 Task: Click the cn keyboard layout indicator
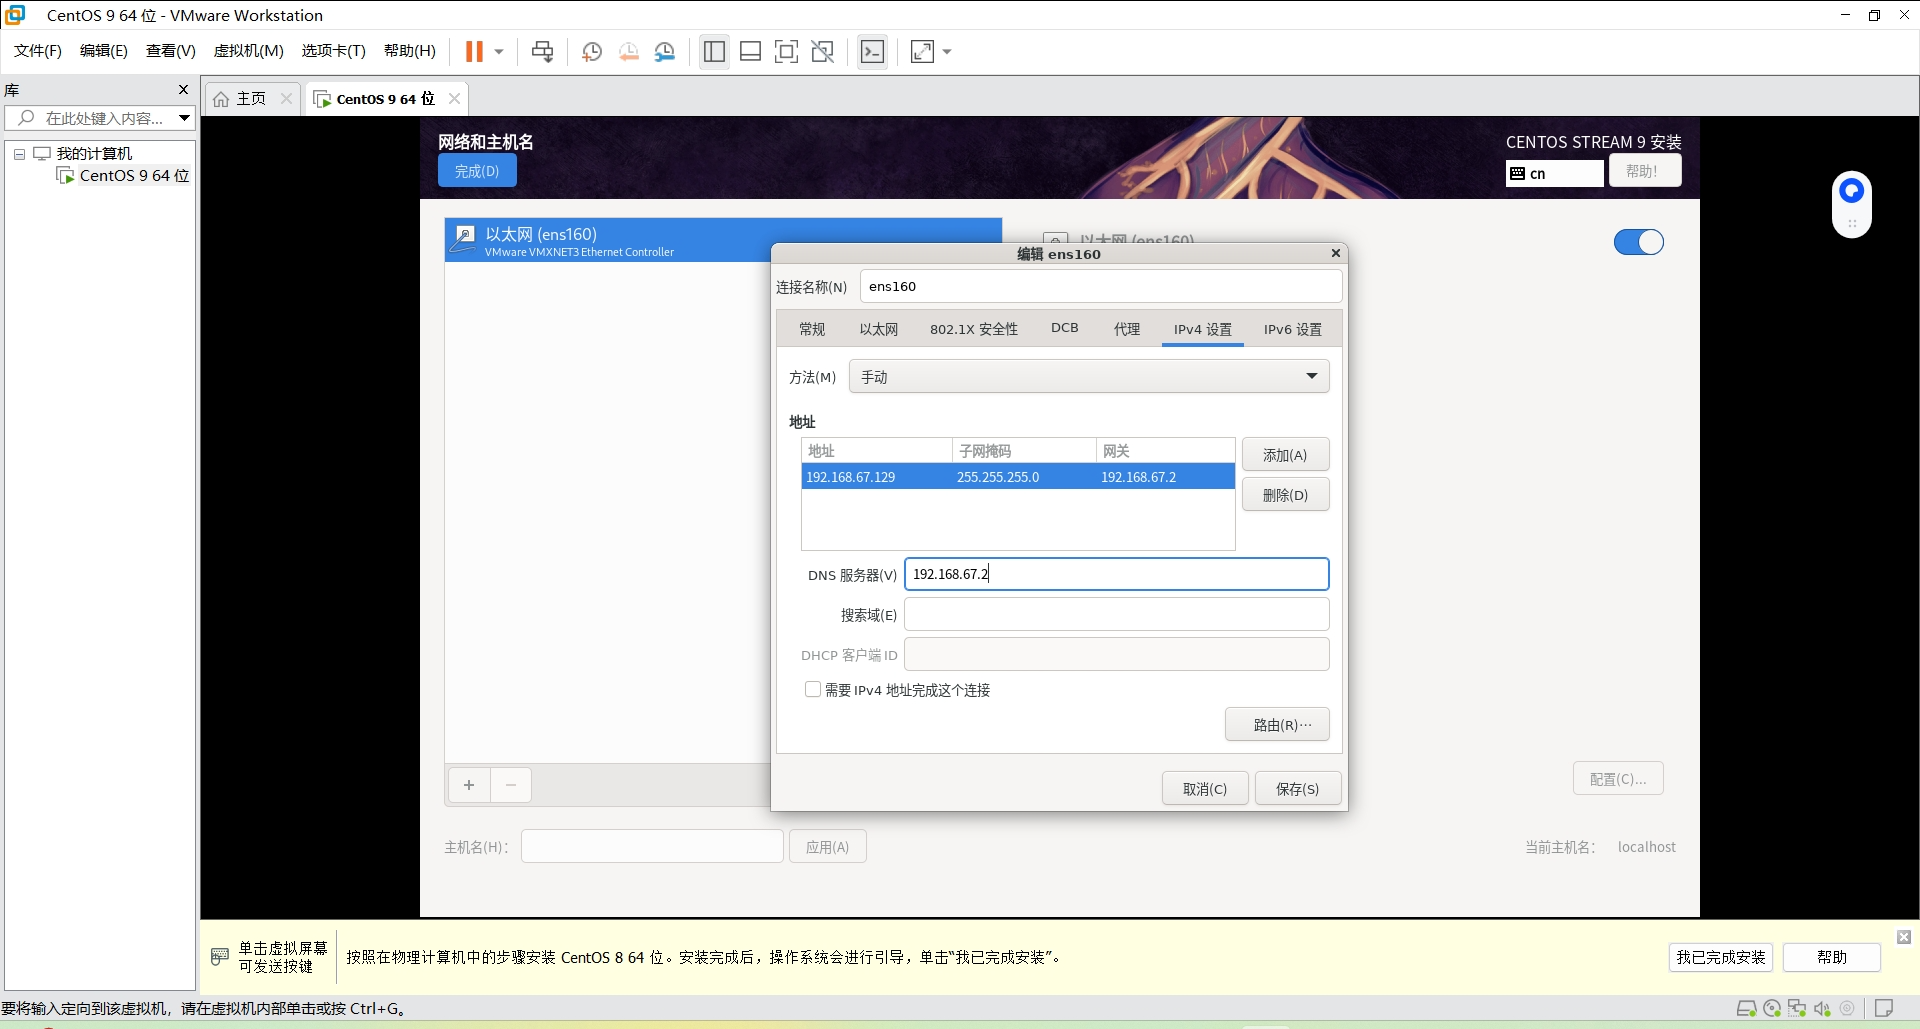click(1554, 173)
